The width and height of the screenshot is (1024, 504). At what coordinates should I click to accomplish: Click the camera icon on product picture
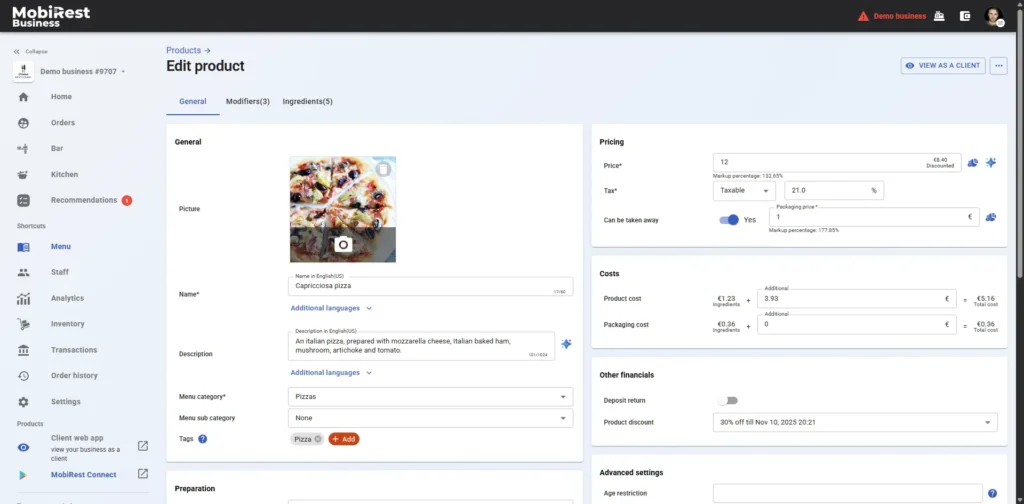coord(342,244)
